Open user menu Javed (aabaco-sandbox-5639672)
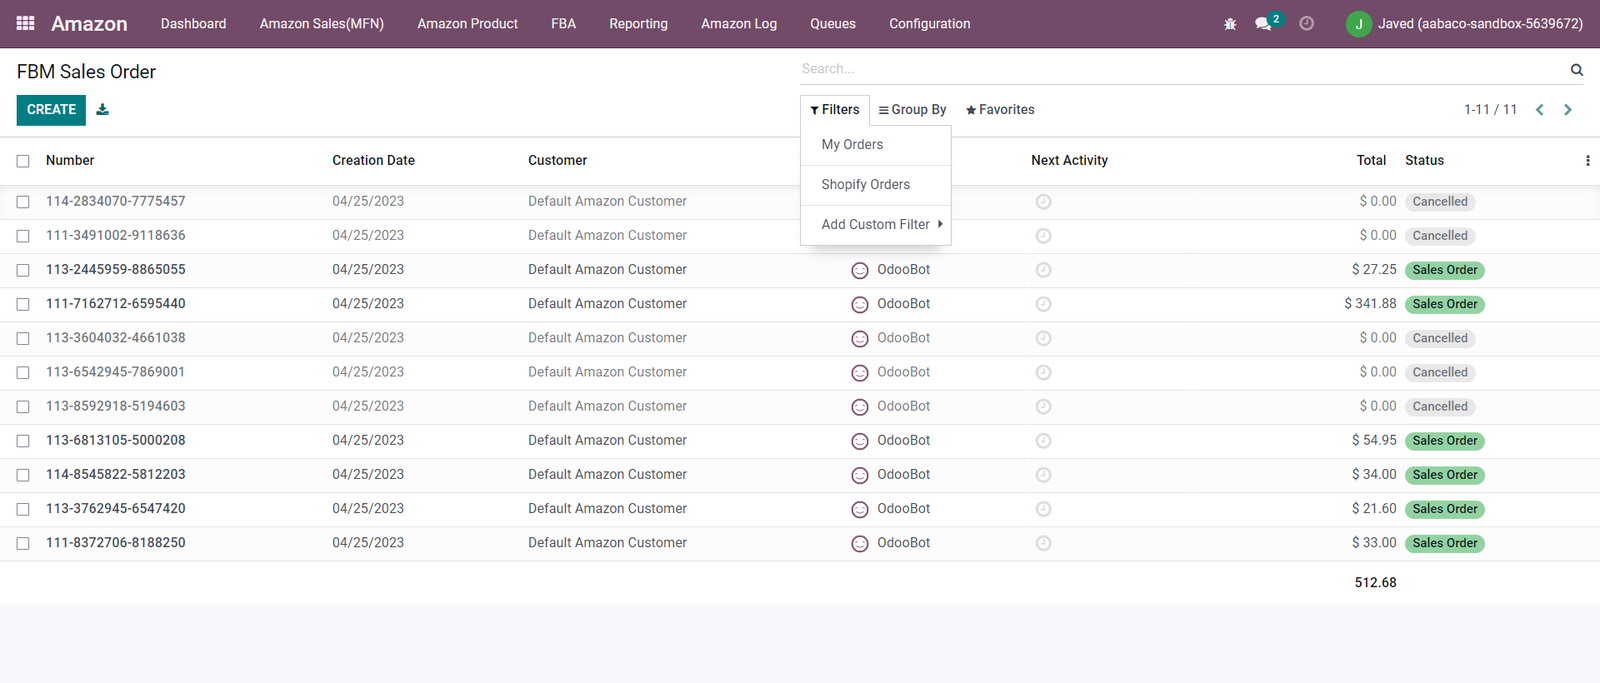Image resolution: width=1600 pixels, height=683 pixels. pos(1465,24)
